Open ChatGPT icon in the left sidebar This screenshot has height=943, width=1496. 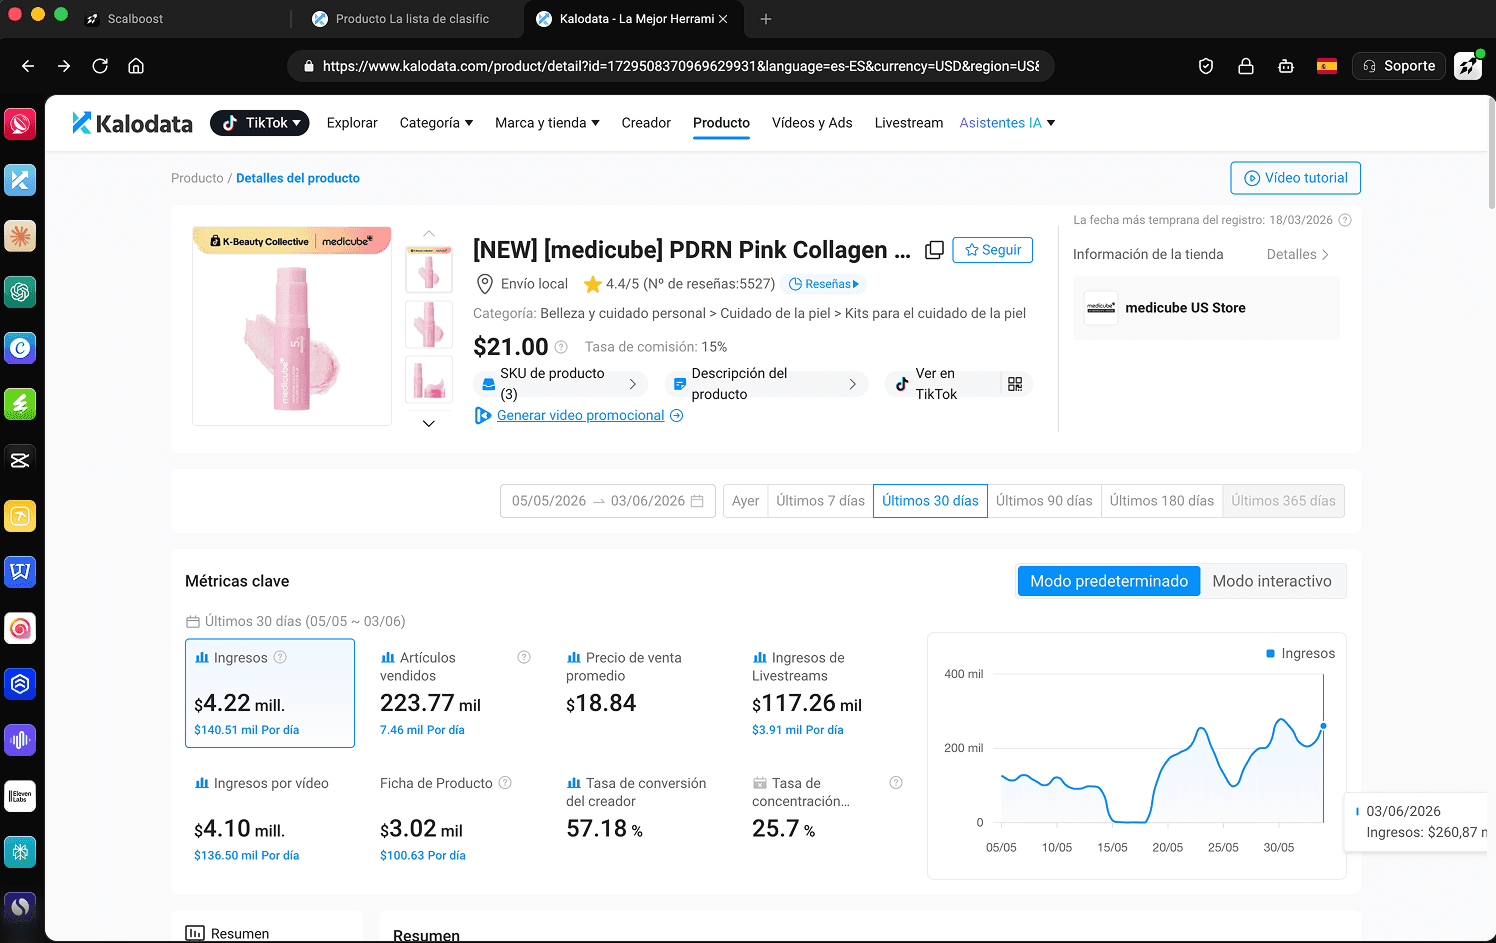pyautogui.click(x=20, y=292)
